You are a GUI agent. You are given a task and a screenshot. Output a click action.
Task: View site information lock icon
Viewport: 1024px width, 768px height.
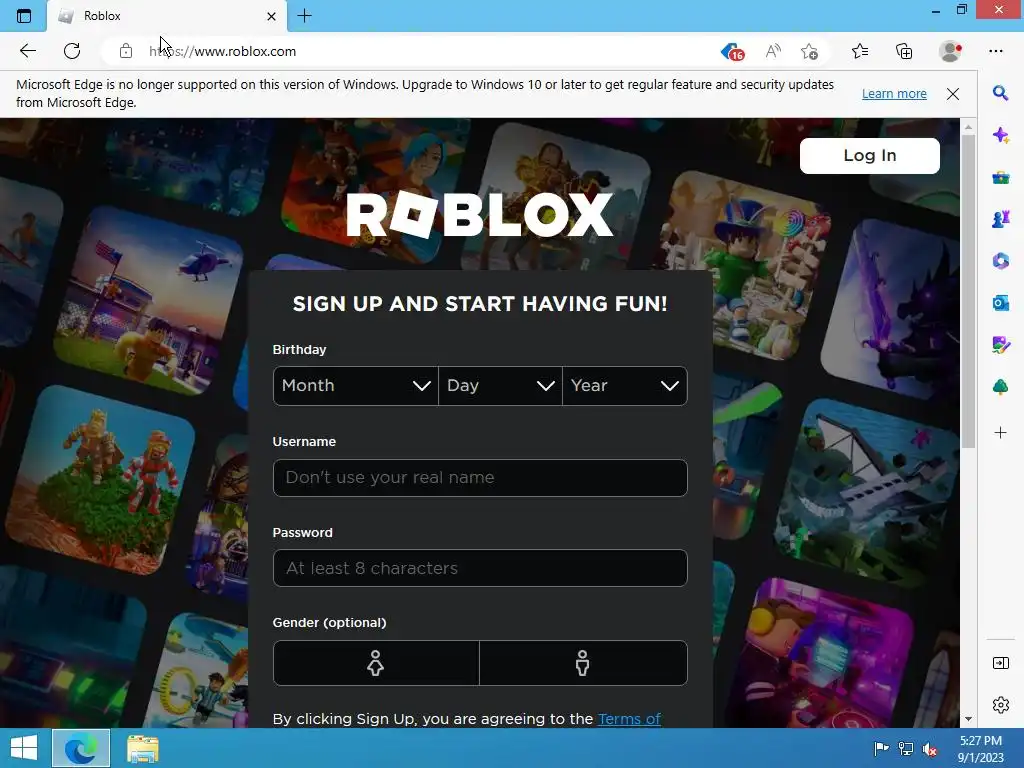(x=126, y=51)
